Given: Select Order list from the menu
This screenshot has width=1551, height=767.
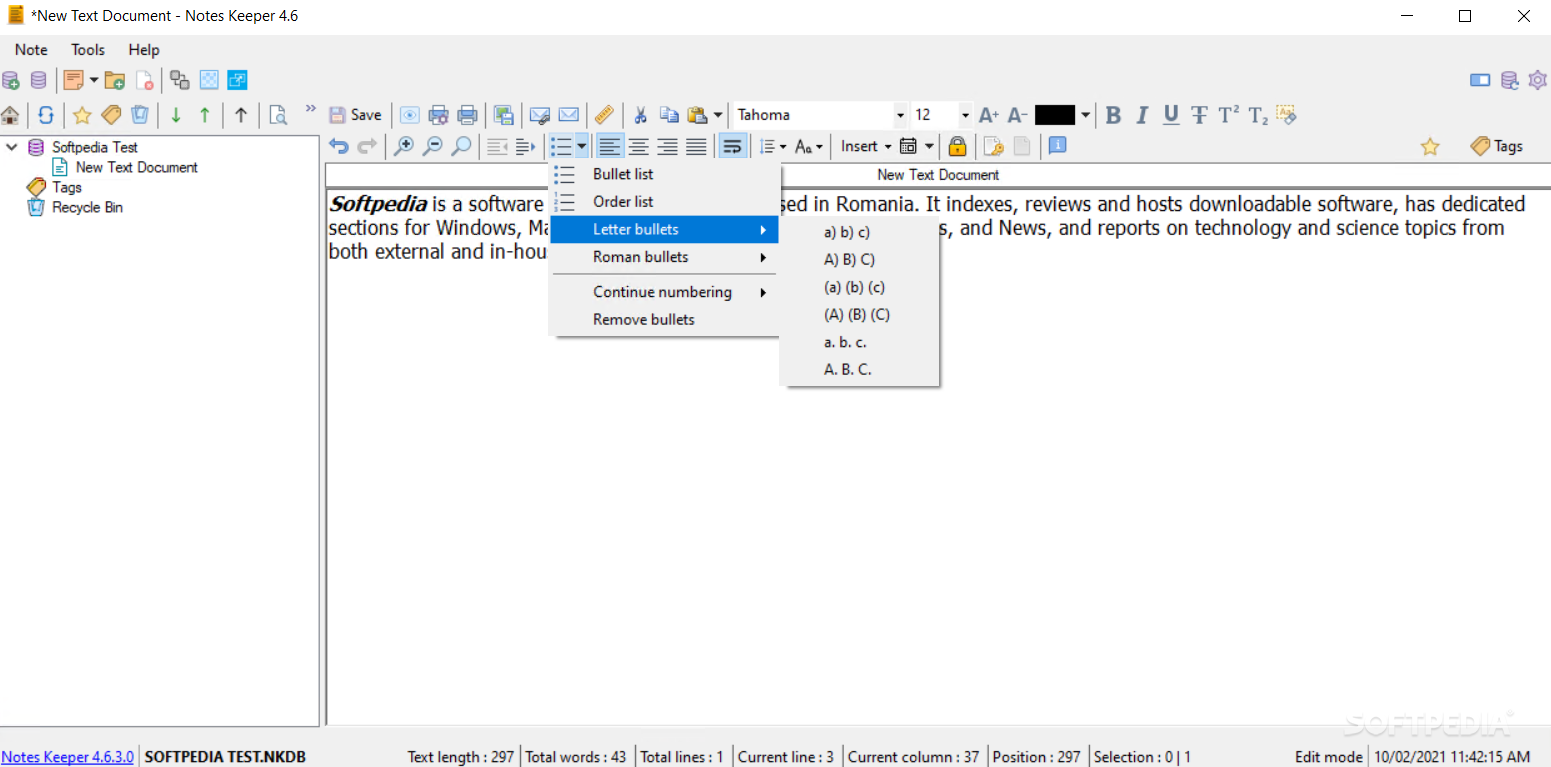Looking at the screenshot, I should [665, 202].
